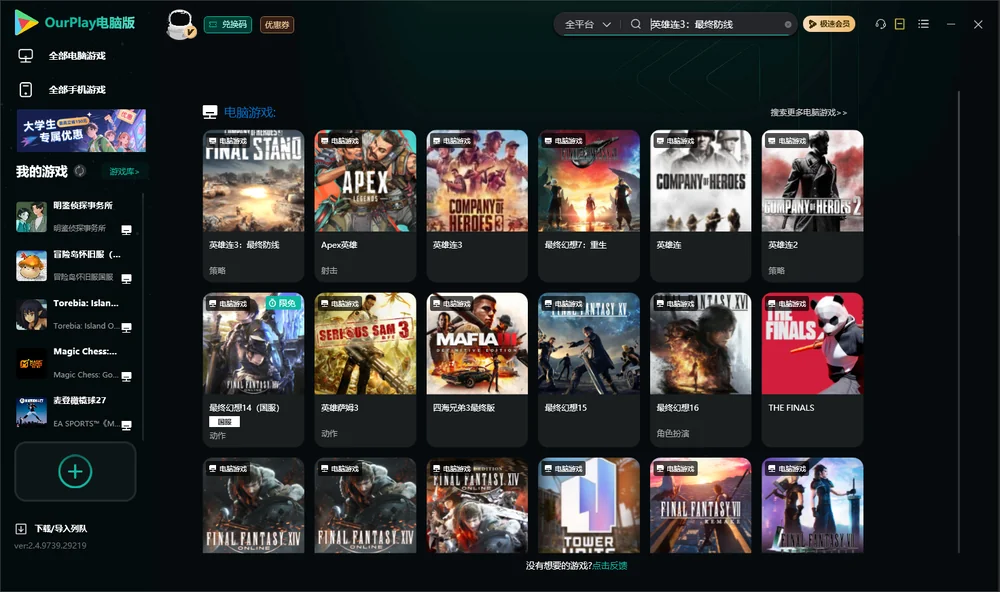Add a new game with plus button

pyautogui.click(x=75, y=471)
